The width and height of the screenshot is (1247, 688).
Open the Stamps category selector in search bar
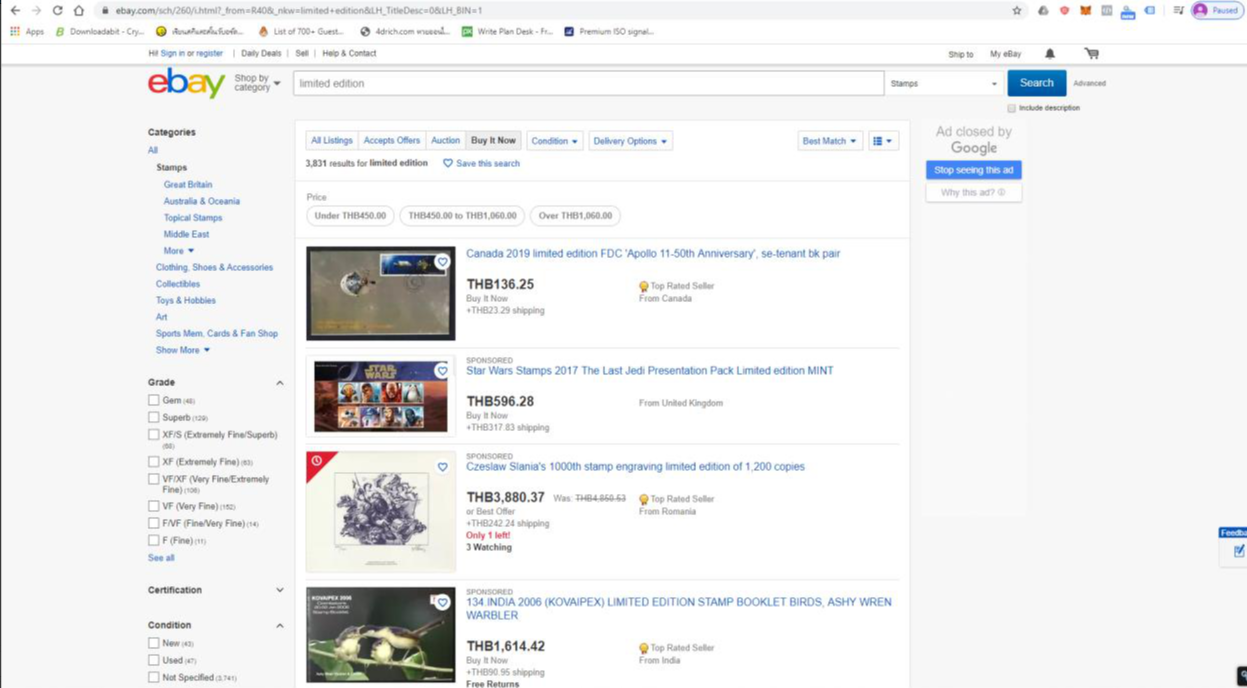click(944, 83)
